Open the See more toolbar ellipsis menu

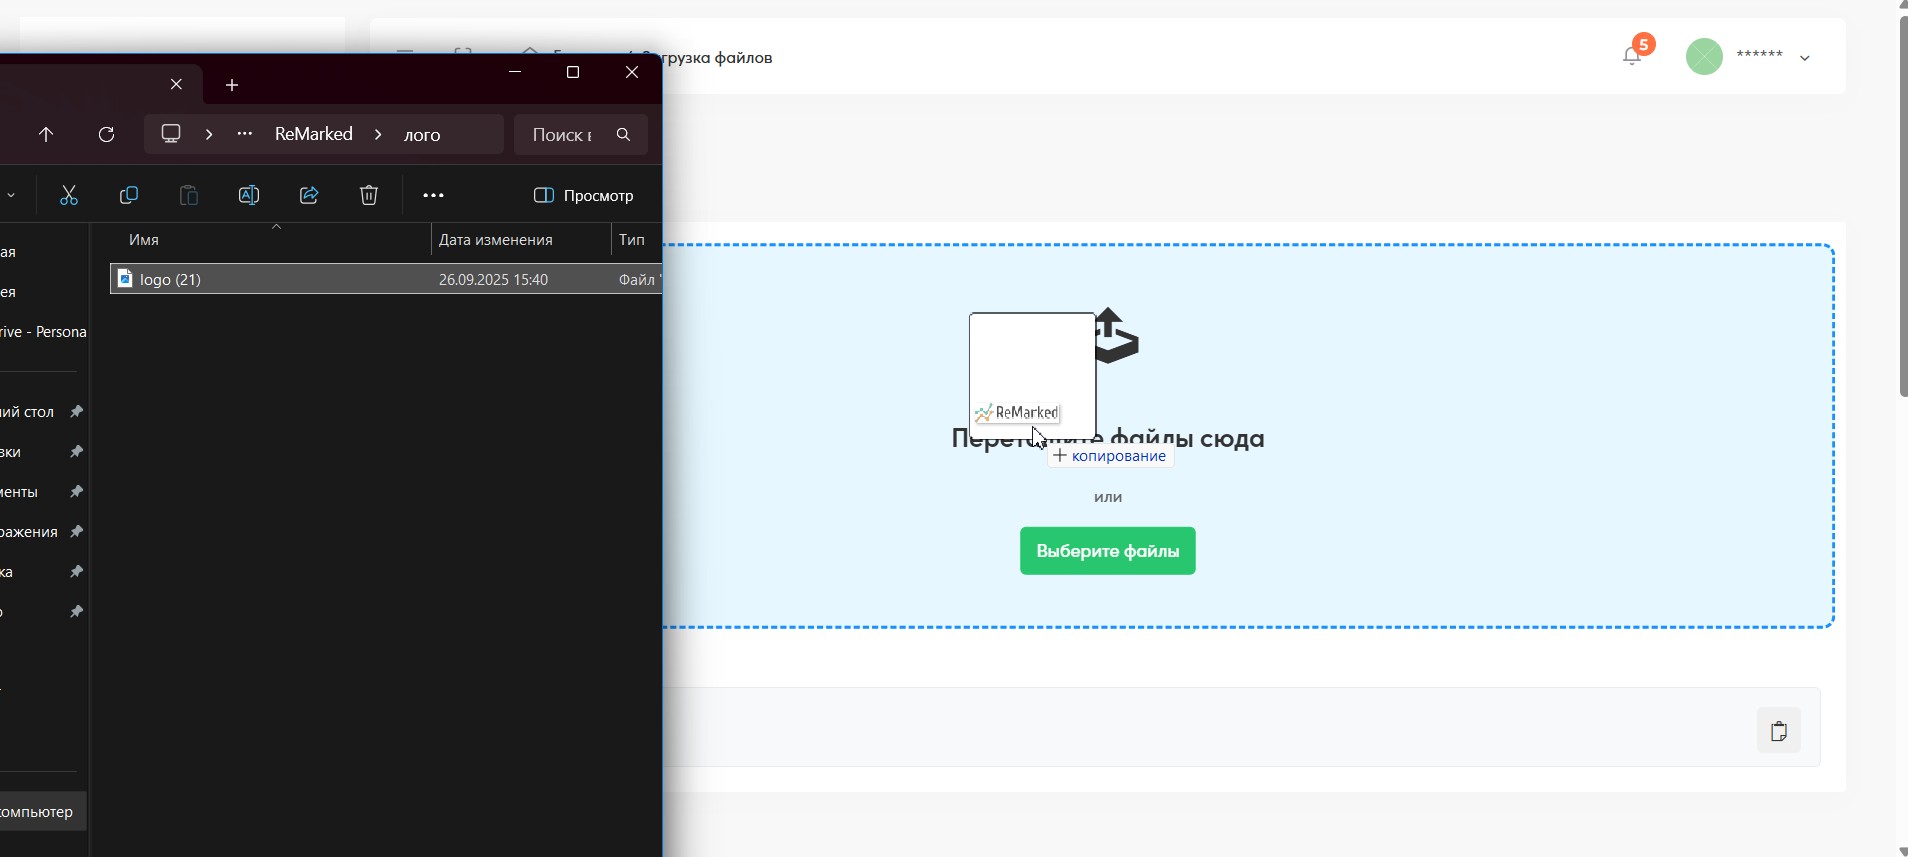(433, 195)
